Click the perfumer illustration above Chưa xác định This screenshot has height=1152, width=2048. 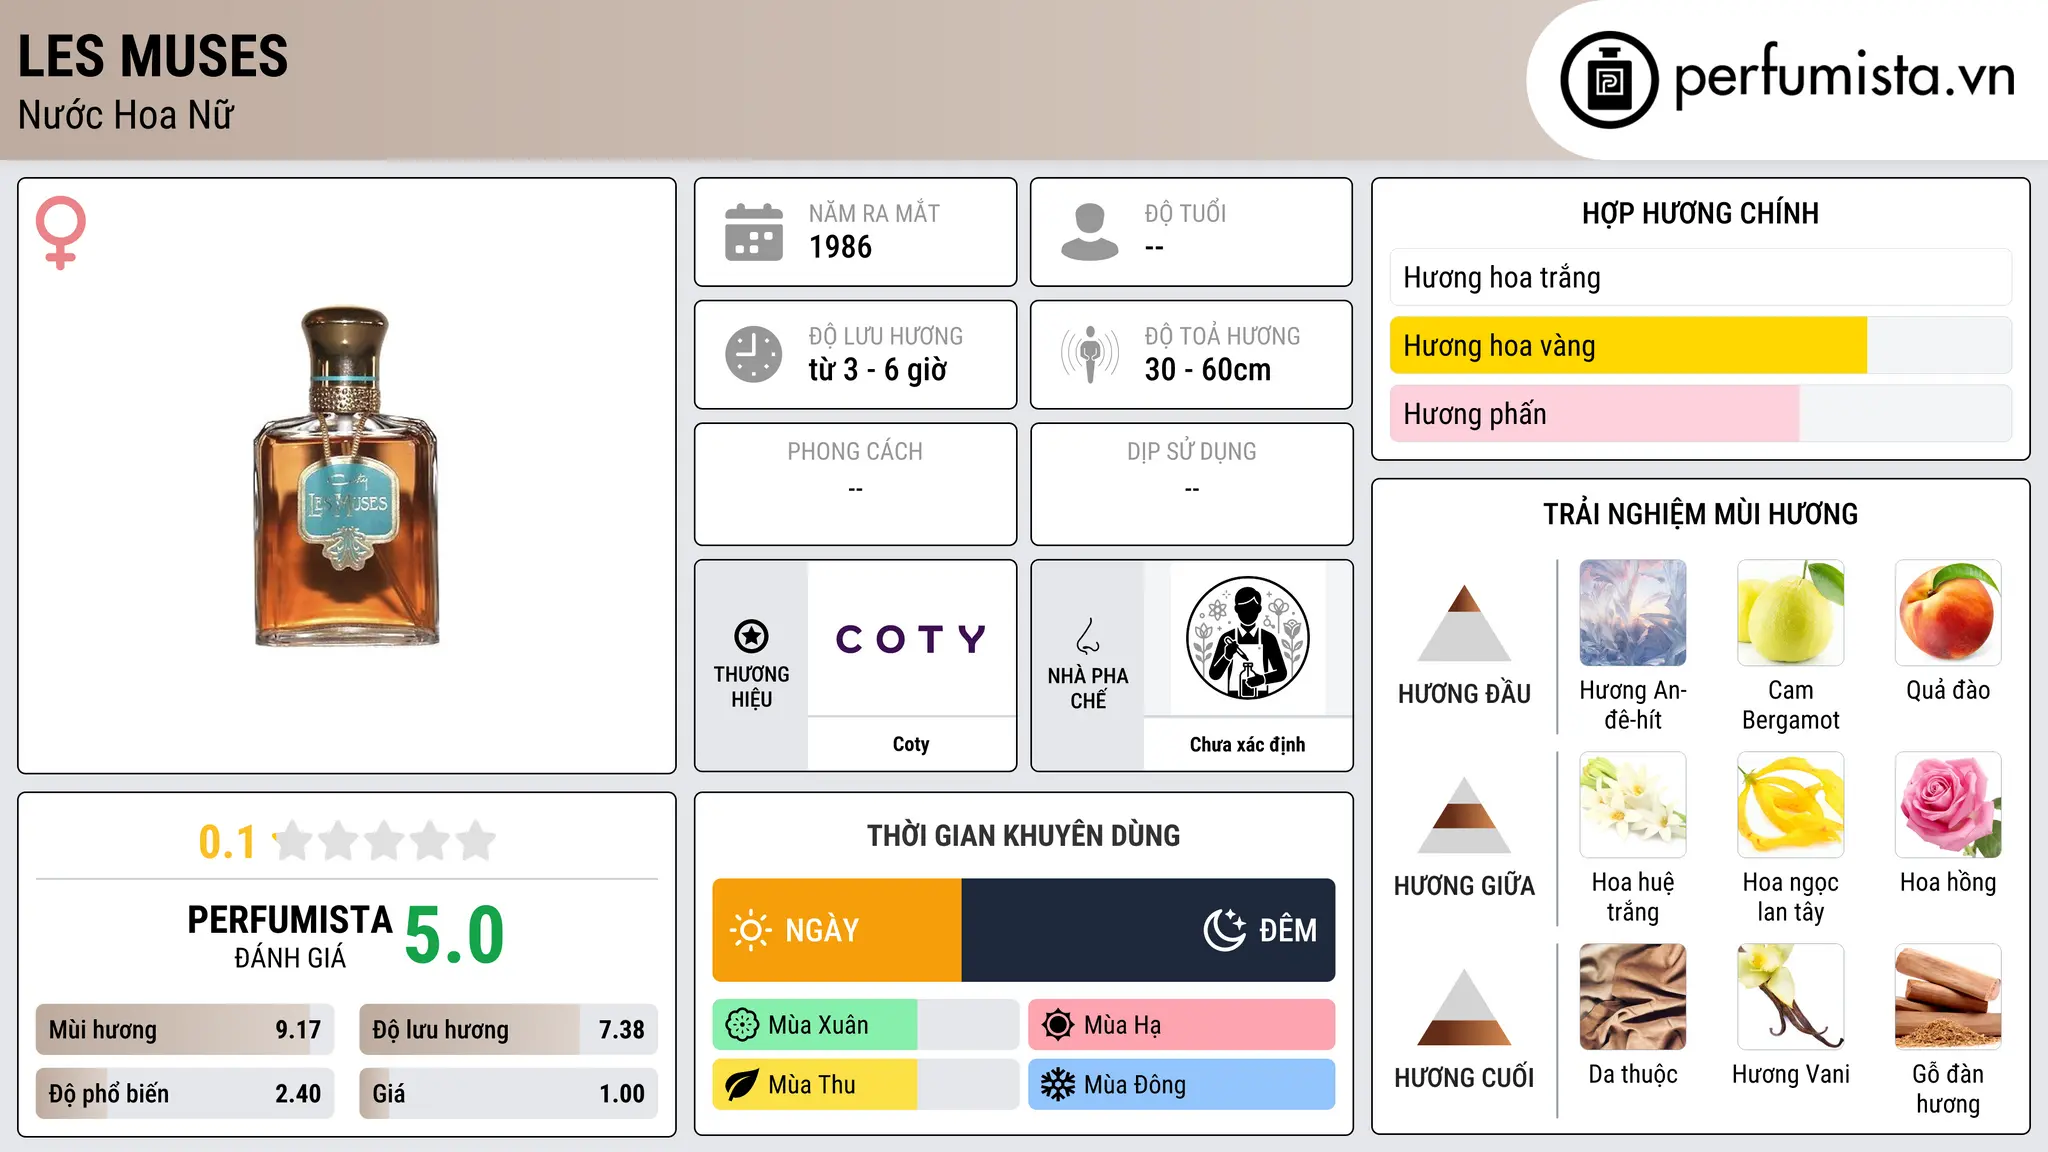pos(1247,638)
